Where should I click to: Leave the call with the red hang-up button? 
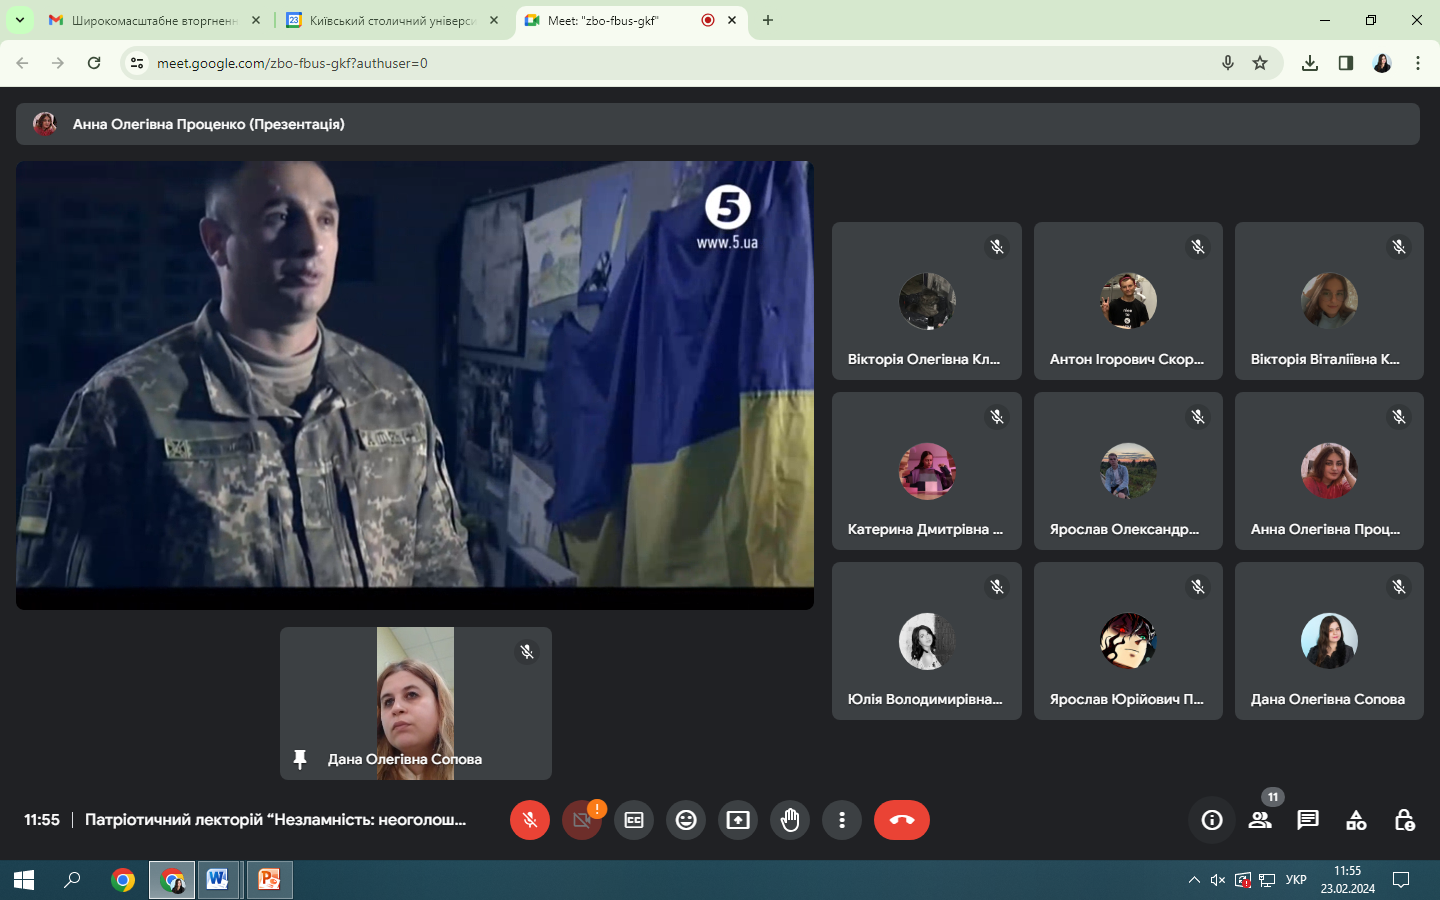(x=901, y=820)
